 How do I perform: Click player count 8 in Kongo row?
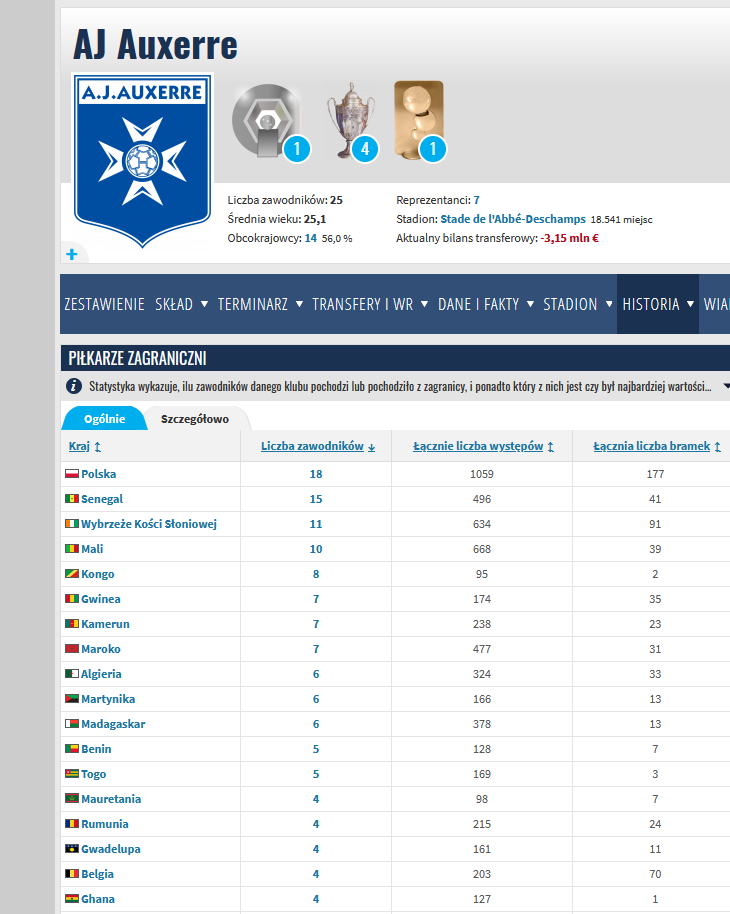click(316, 574)
